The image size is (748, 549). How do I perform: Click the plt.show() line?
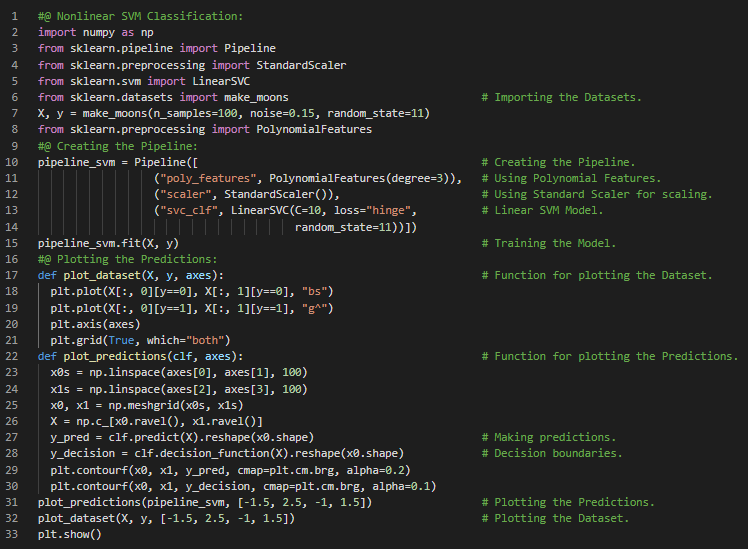pos(70,535)
